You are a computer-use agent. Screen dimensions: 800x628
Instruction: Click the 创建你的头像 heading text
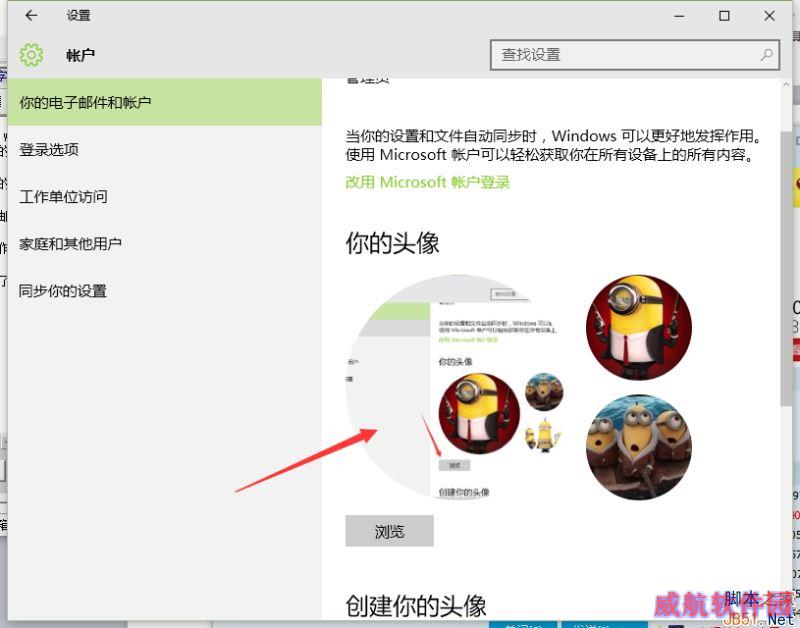click(416, 606)
